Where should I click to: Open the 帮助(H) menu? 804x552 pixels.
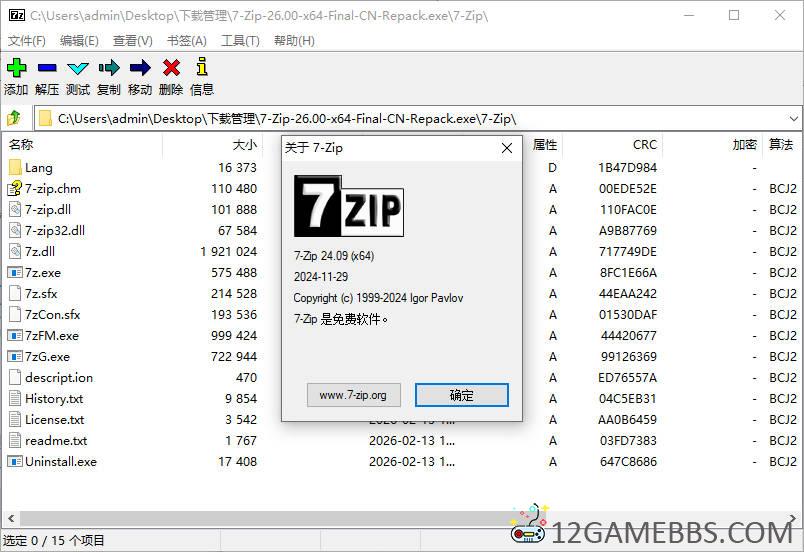point(294,40)
